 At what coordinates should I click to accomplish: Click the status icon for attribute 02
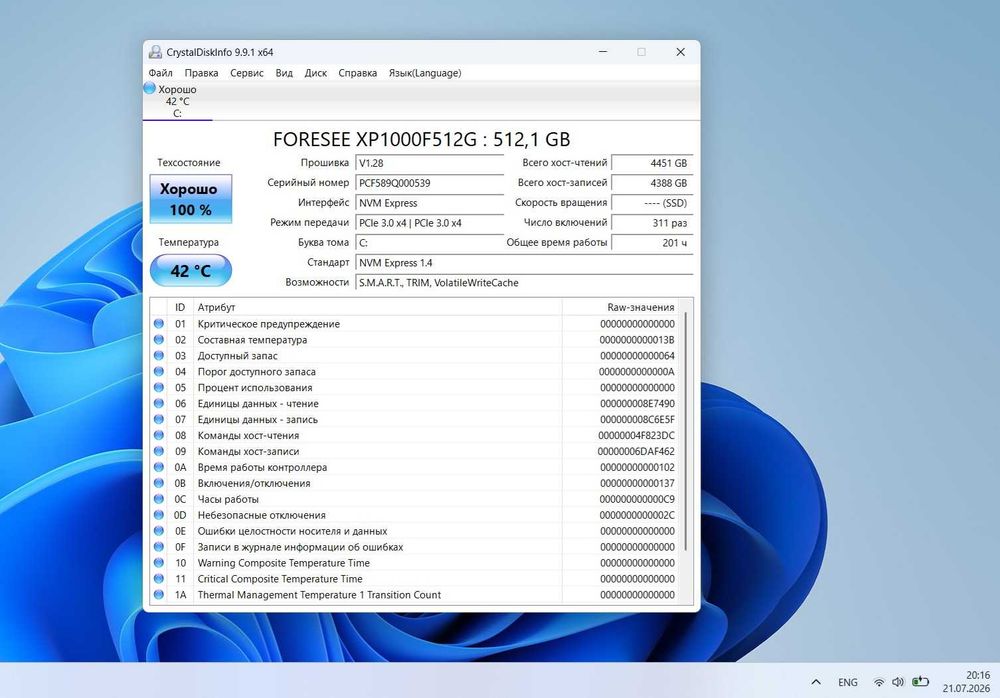click(159, 339)
